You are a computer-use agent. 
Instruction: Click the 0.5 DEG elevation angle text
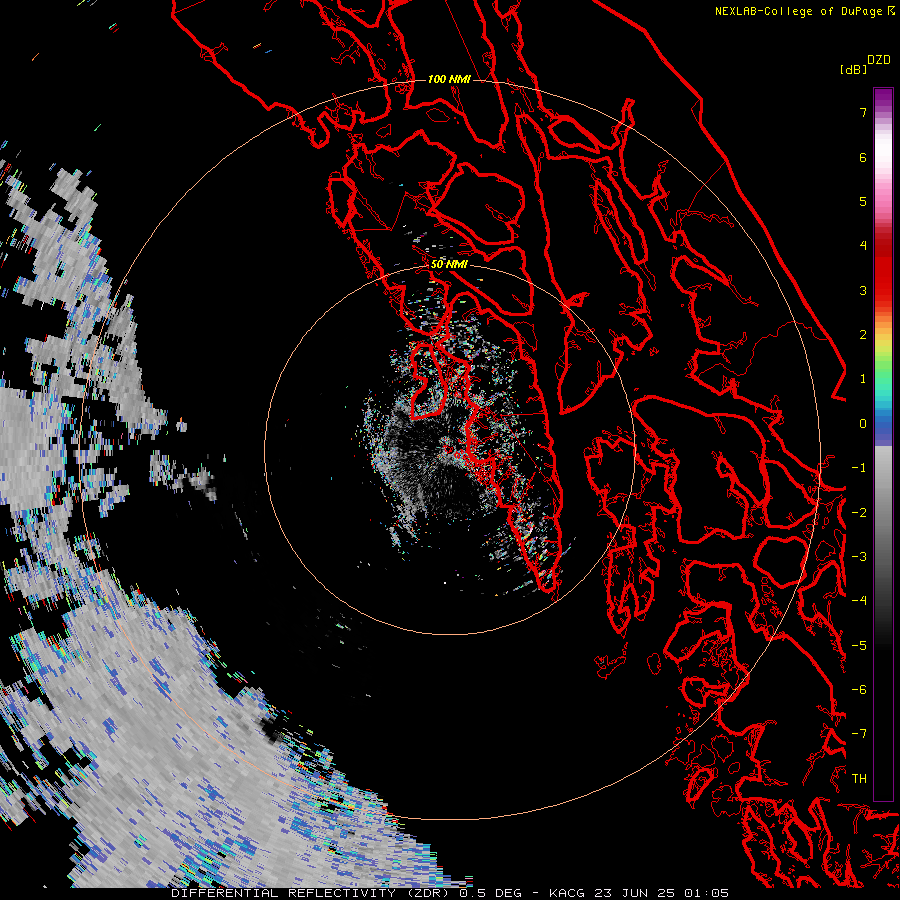(490, 893)
